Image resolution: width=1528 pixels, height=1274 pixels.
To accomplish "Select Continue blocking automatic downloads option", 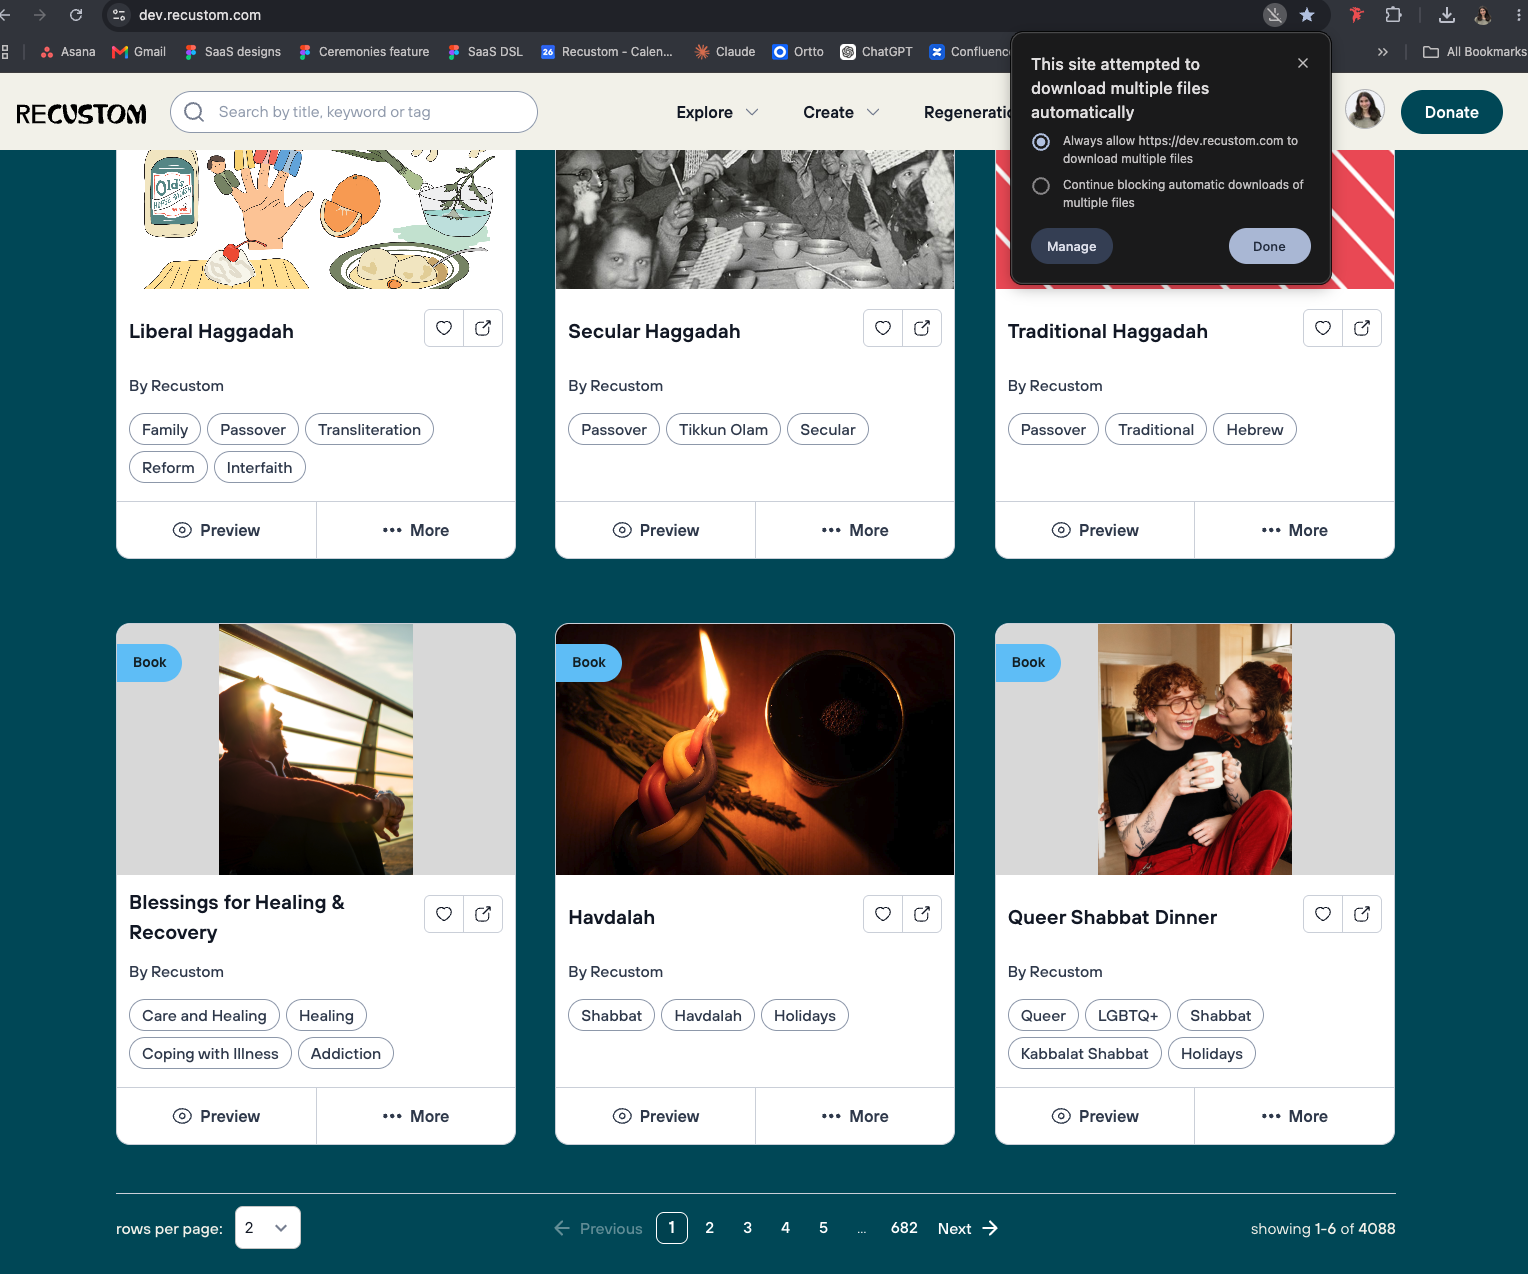I will pyautogui.click(x=1041, y=186).
